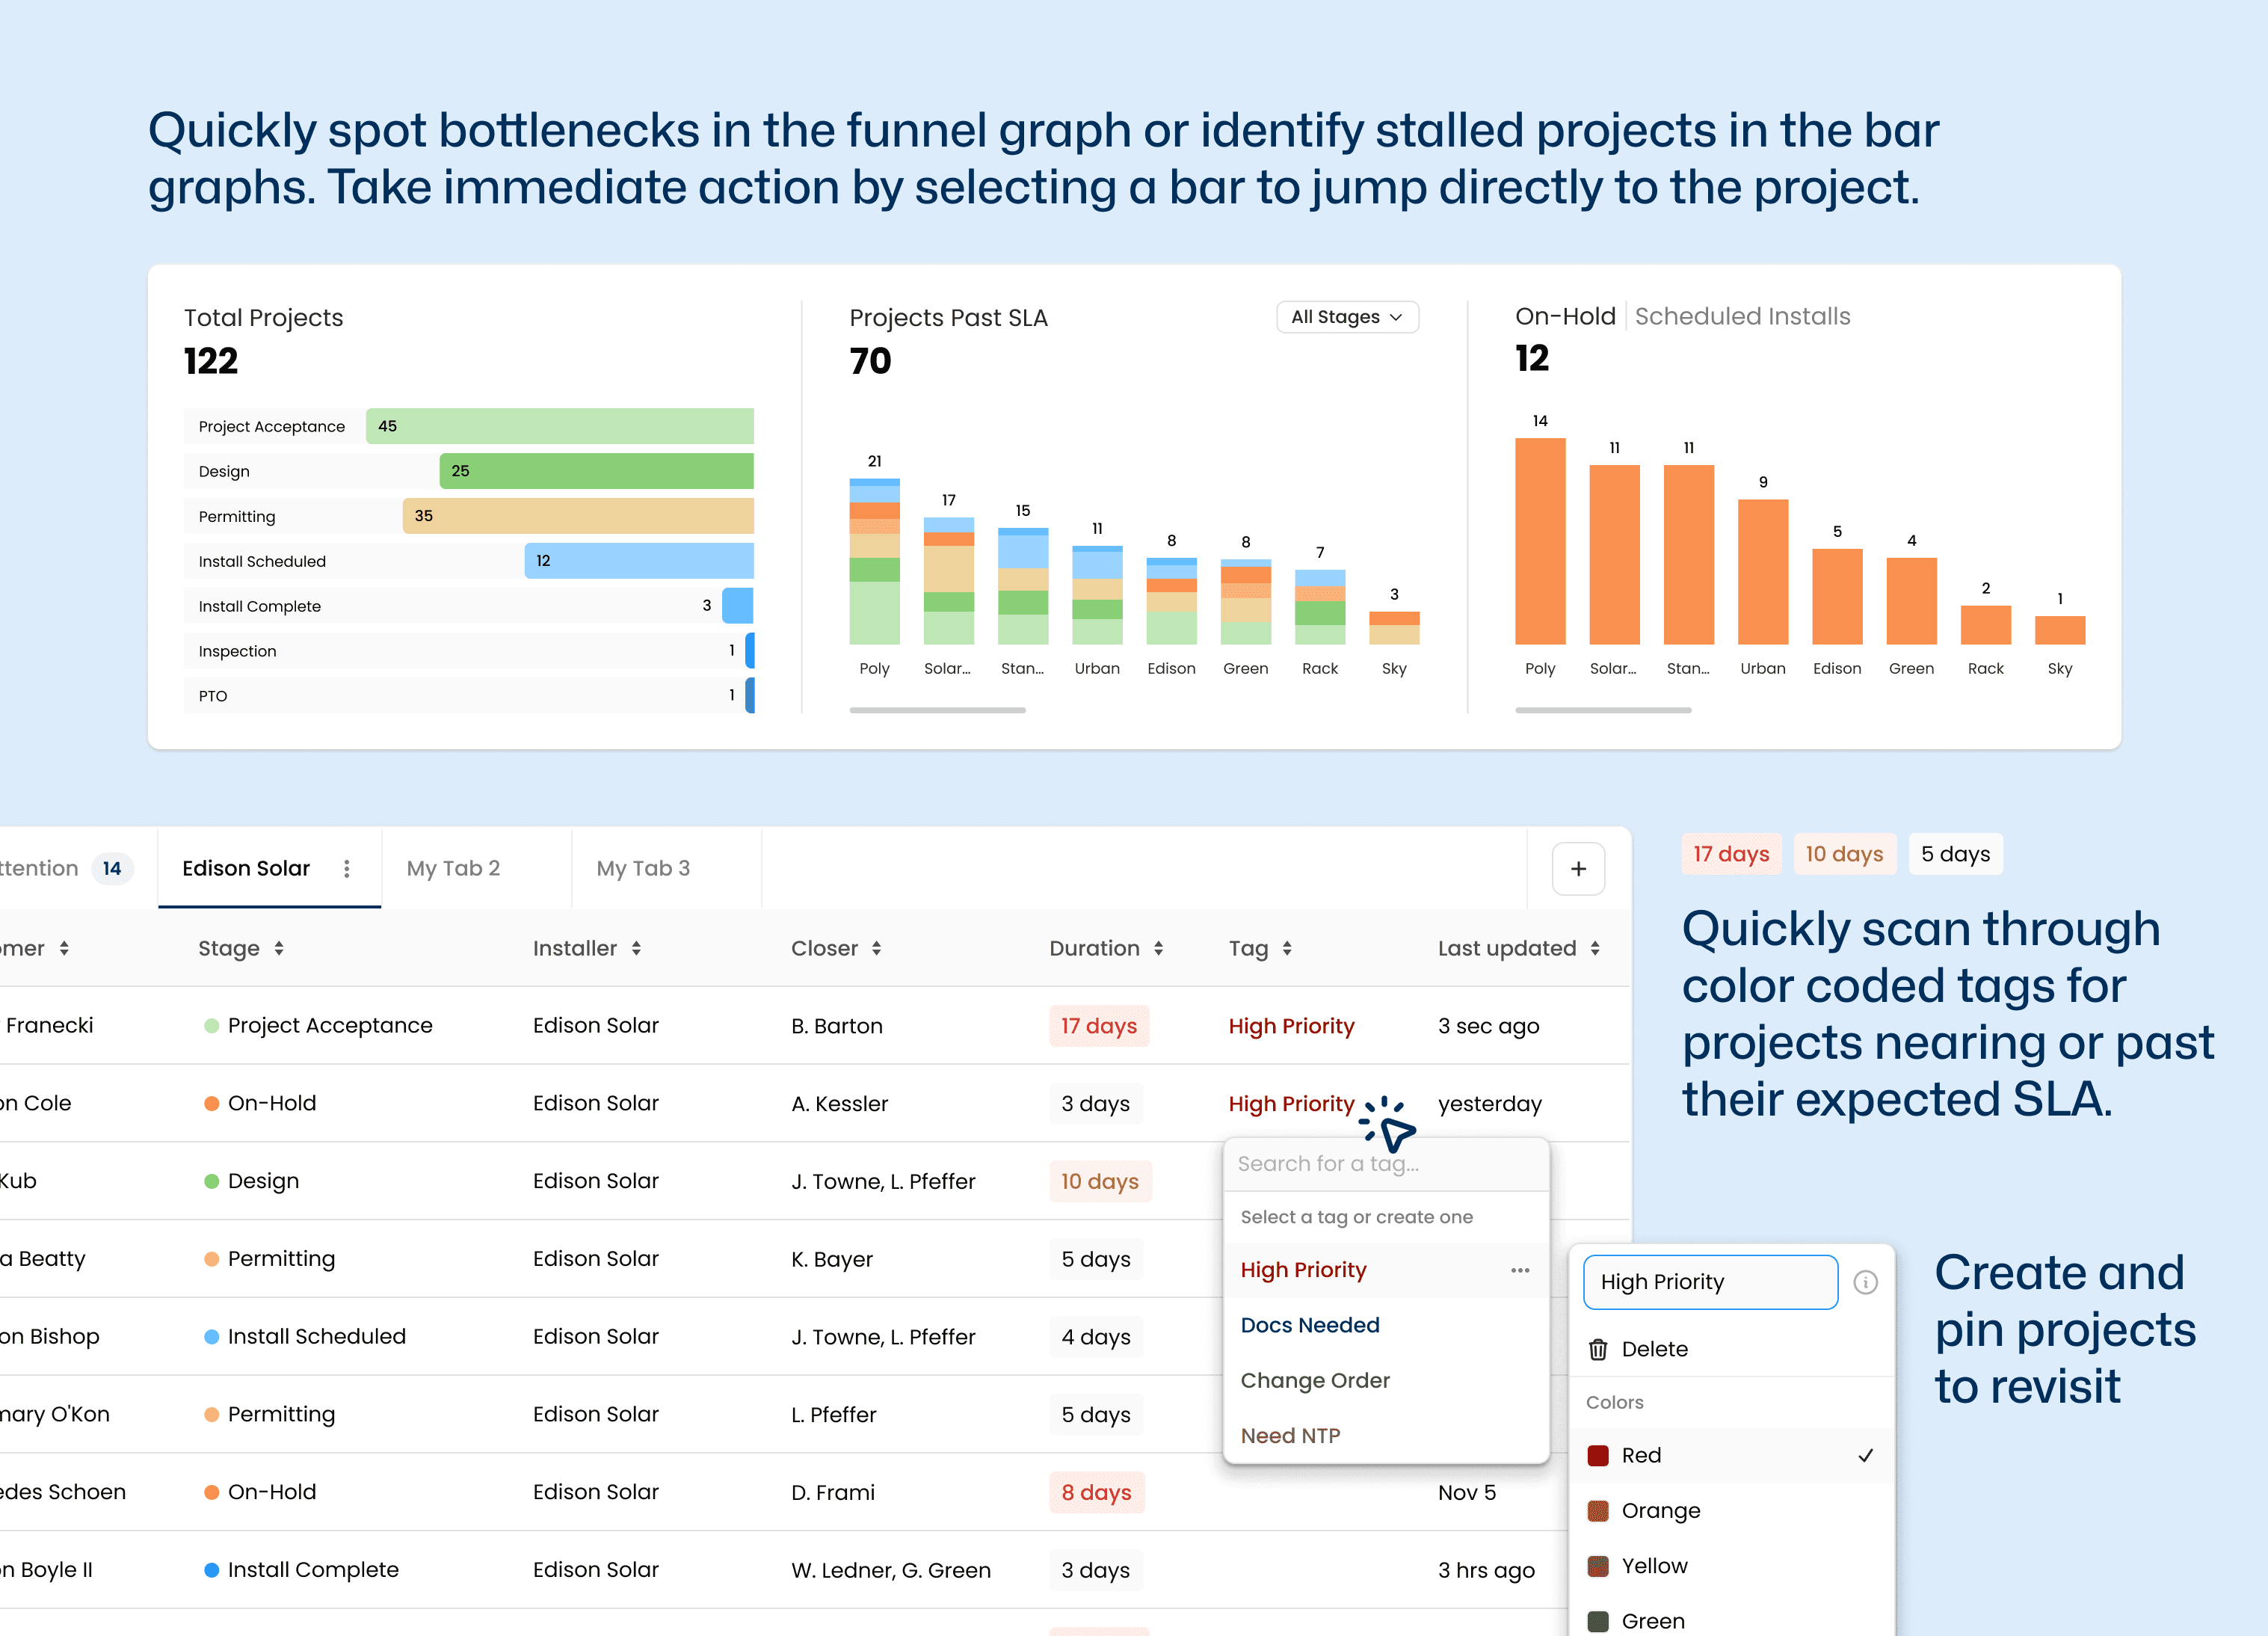Viewport: 2268px width, 1636px height.
Task: Click 10 days duration in Design row
Action: click(x=1100, y=1181)
